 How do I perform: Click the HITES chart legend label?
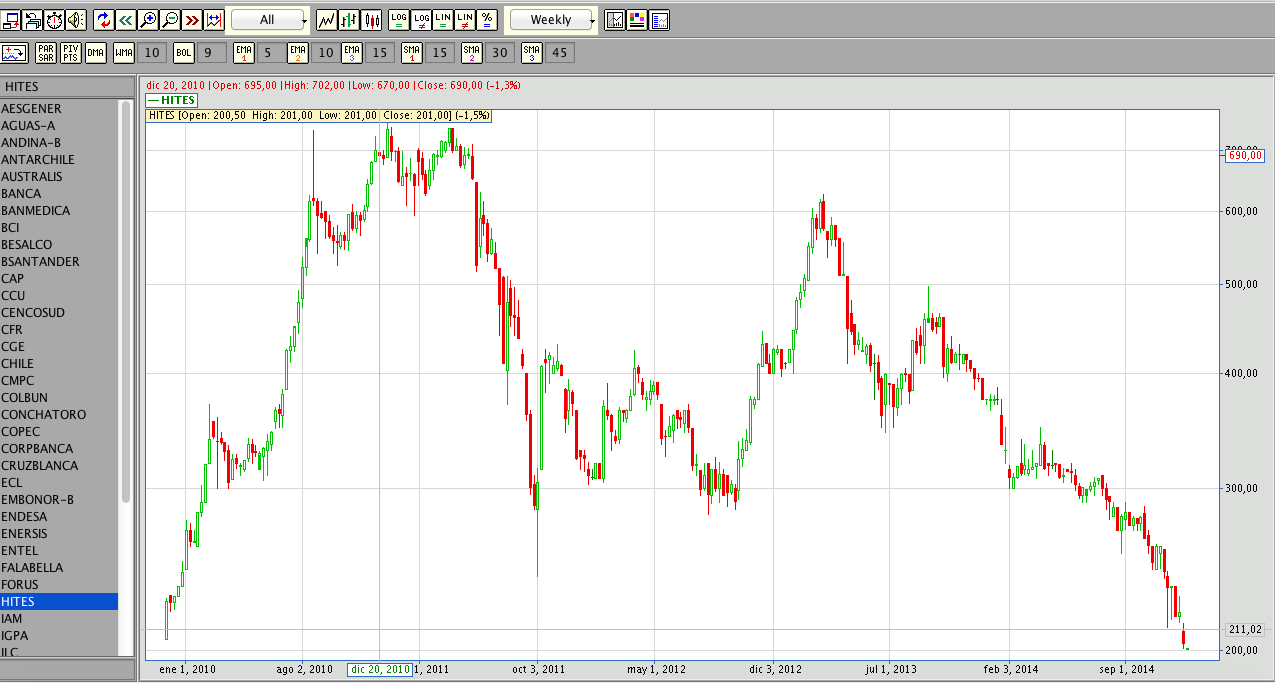[x=172, y=100]
